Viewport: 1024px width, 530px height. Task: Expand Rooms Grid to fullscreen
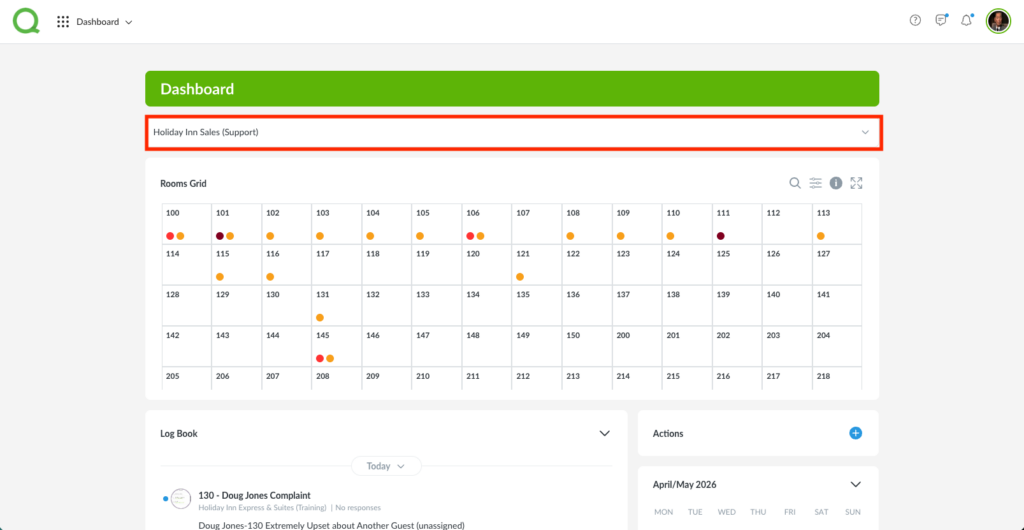coord(856,183)
